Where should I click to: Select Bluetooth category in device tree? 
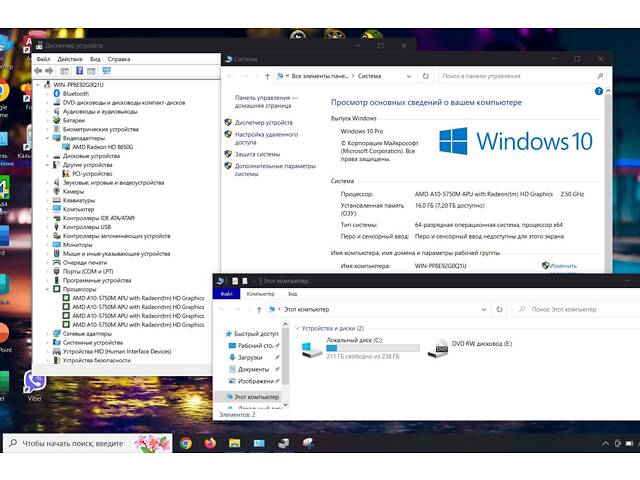(76, 94)
